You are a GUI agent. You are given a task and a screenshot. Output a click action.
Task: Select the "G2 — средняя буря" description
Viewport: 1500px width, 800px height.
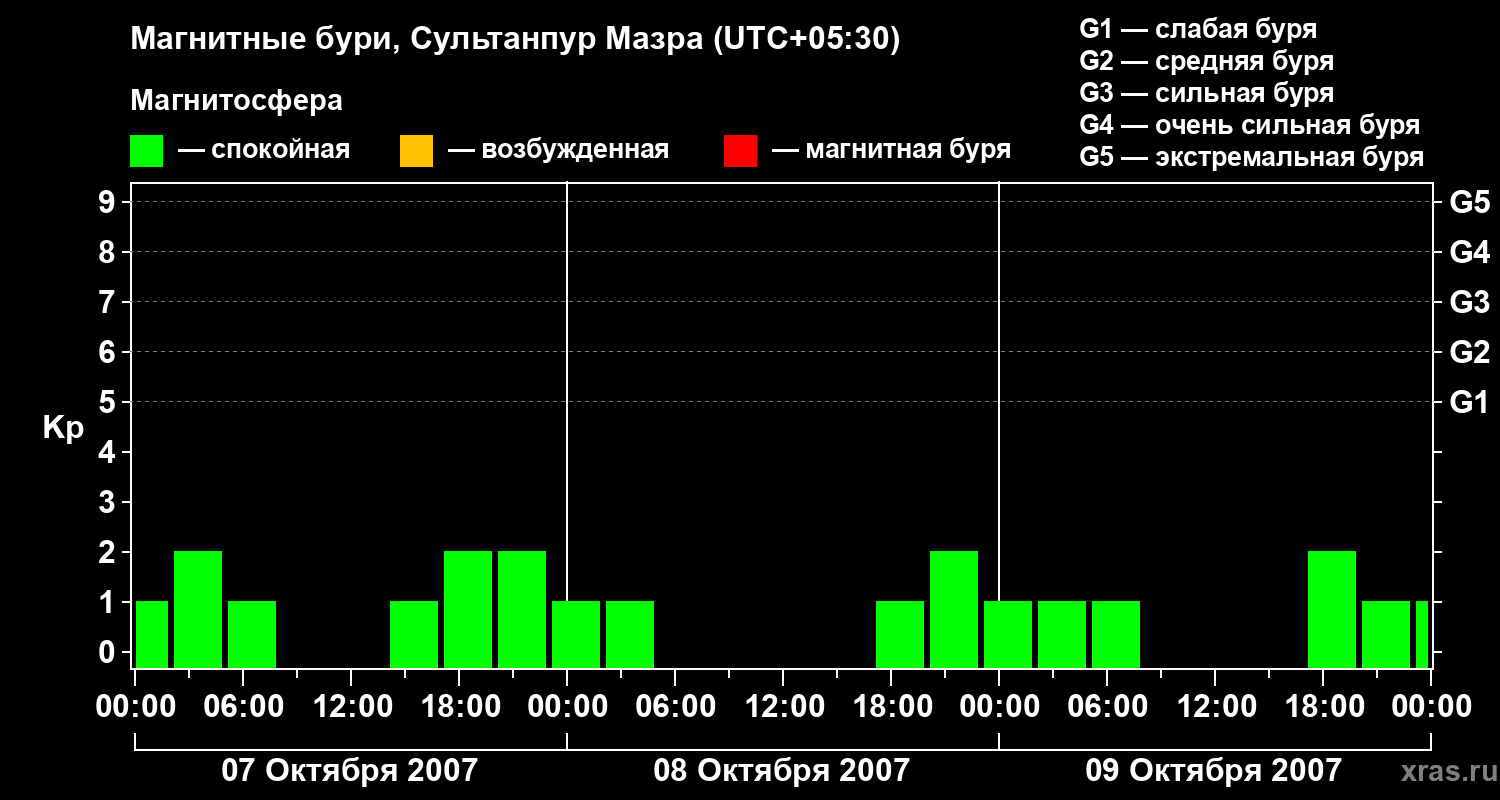(1207, 61)
